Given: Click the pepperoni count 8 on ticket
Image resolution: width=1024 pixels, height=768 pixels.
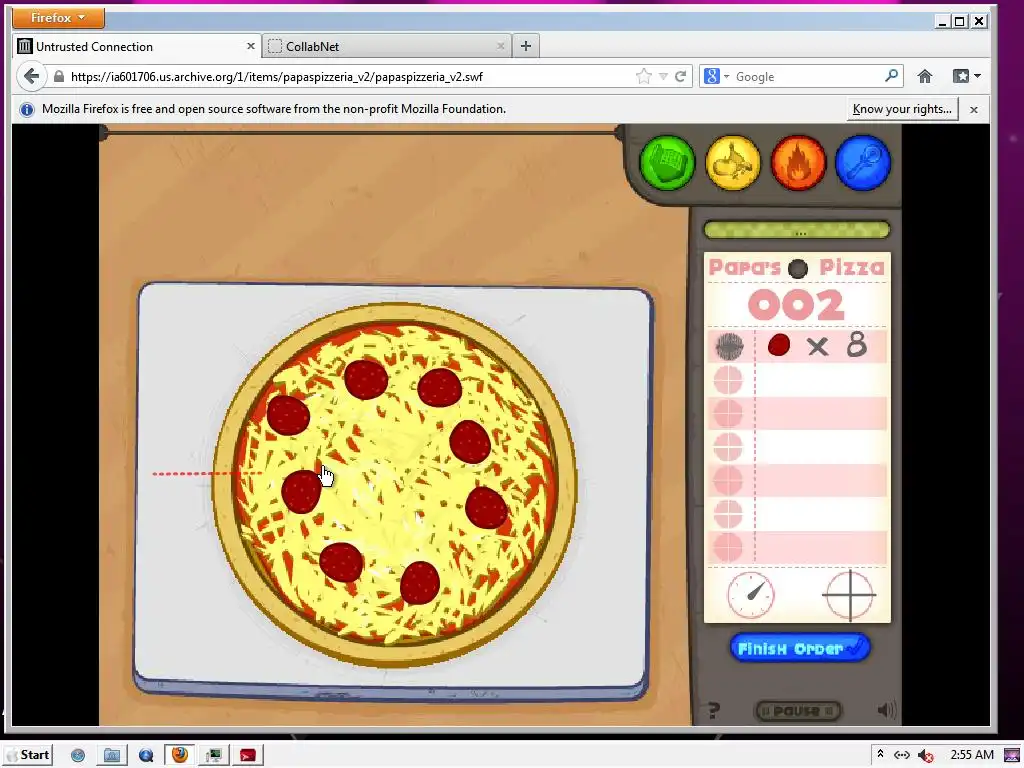Looking at the screenshot, I should (x=857, y=345).
